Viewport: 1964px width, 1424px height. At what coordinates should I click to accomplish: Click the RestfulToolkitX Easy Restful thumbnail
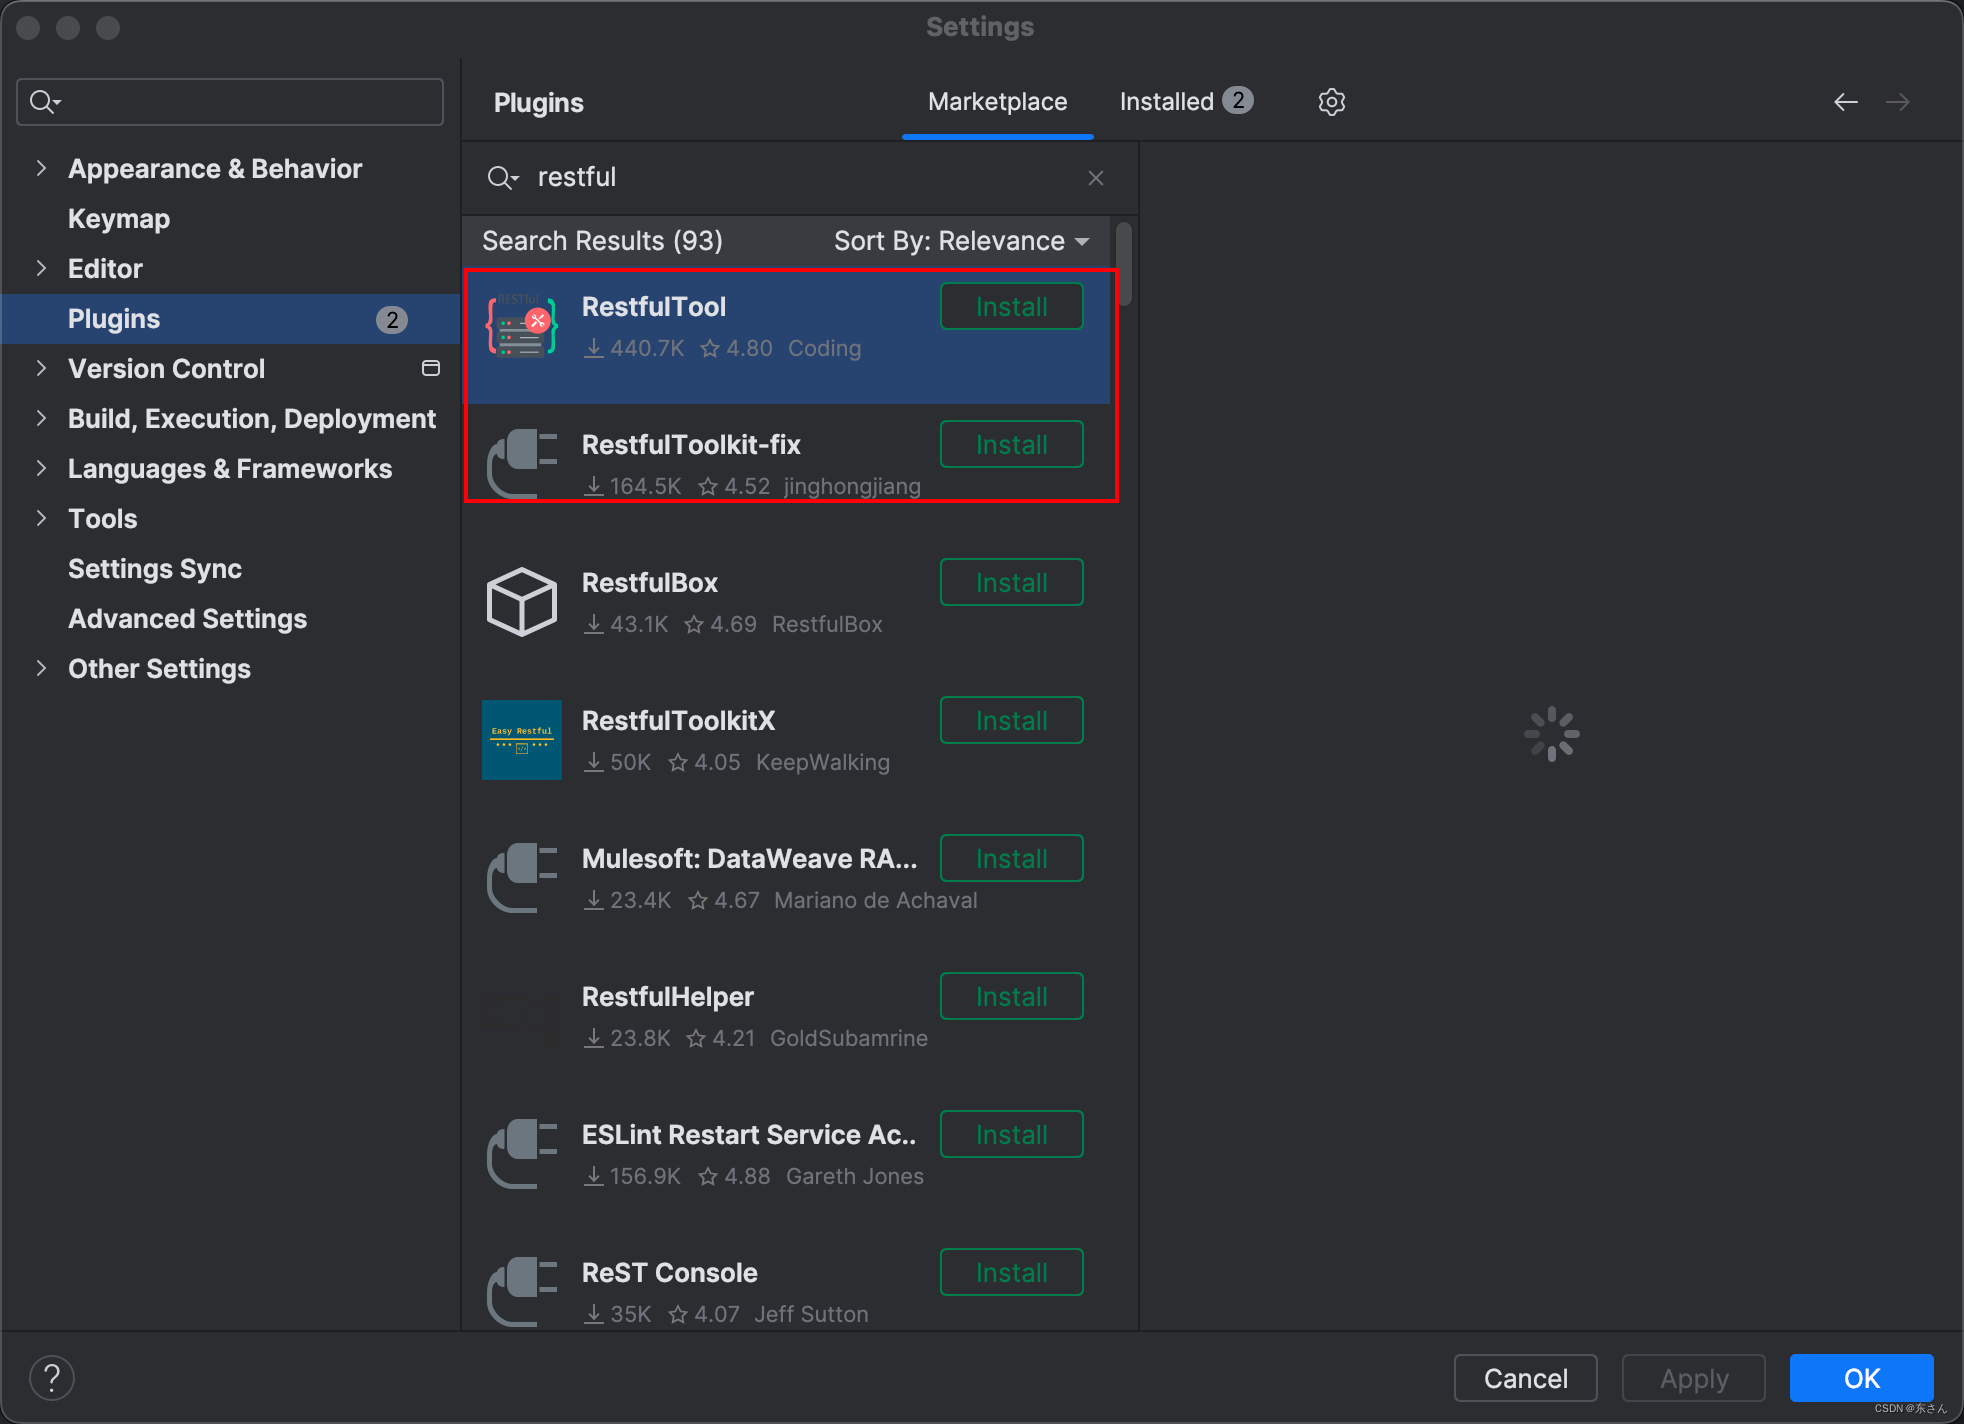tap(521, 740)
